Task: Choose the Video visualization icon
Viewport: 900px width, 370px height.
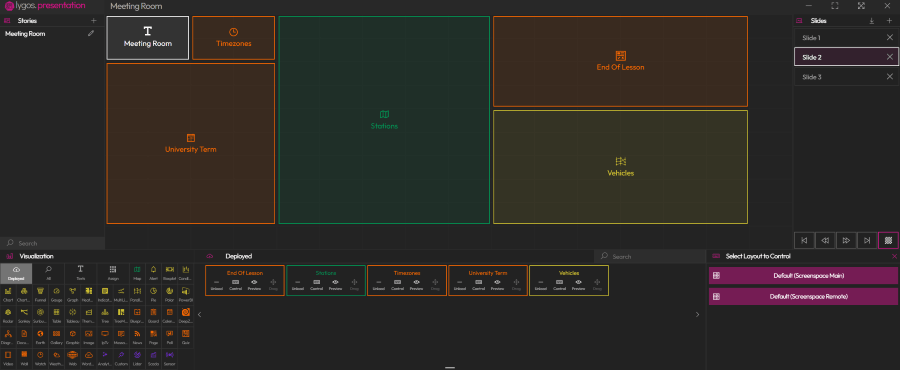Action: 9,359
